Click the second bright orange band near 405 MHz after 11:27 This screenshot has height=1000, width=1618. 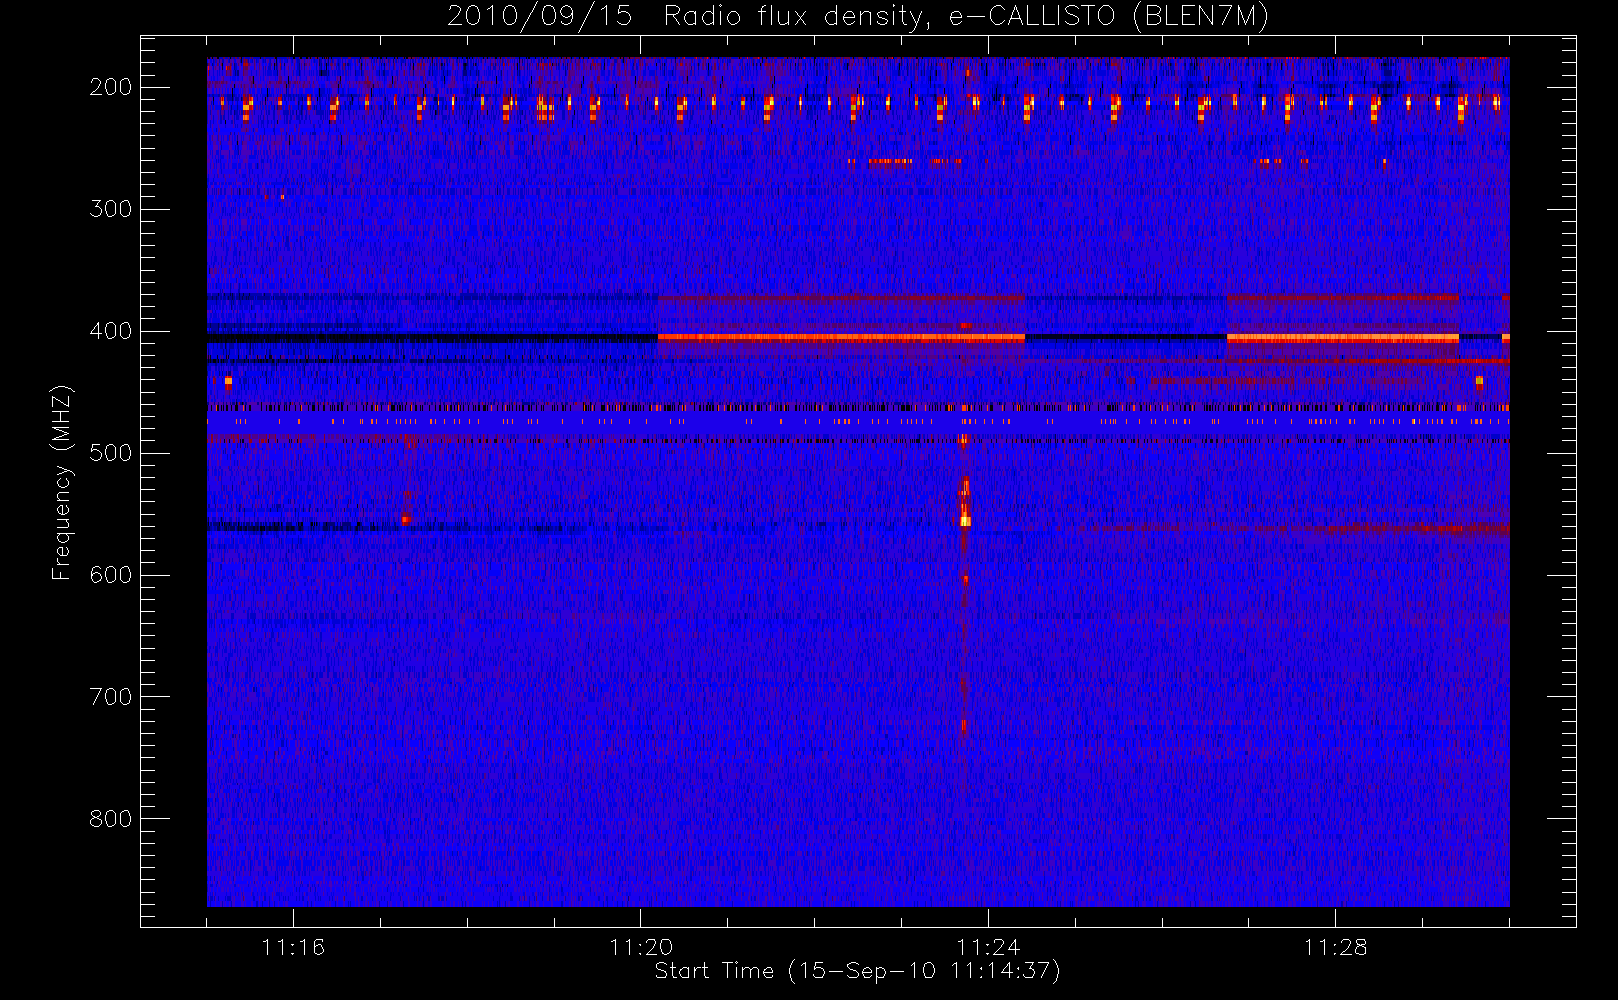pyautogui.click(x=1343, y=338)
